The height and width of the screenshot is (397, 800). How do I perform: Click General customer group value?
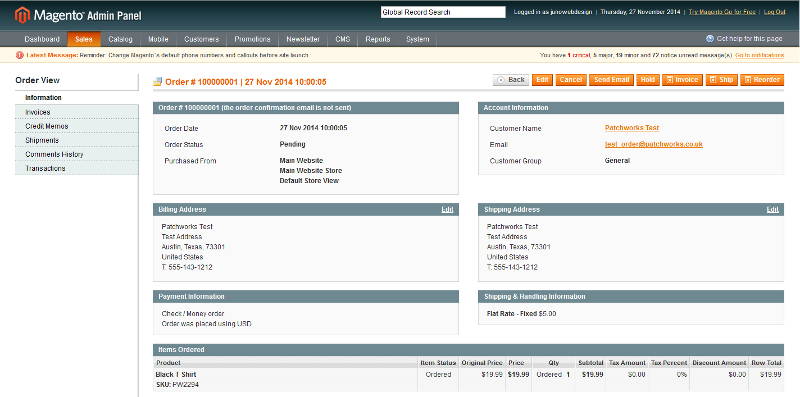[617, 161]
